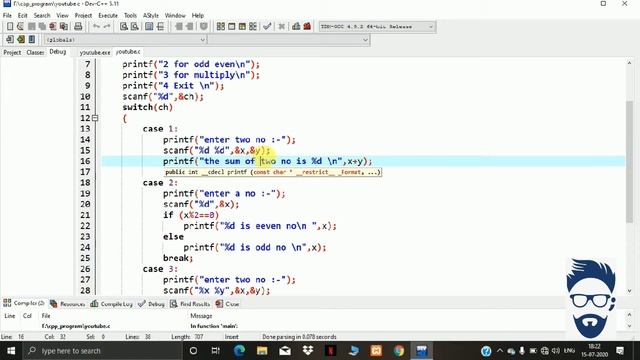Click the New file toolbar icon

(x=10, y=27)
